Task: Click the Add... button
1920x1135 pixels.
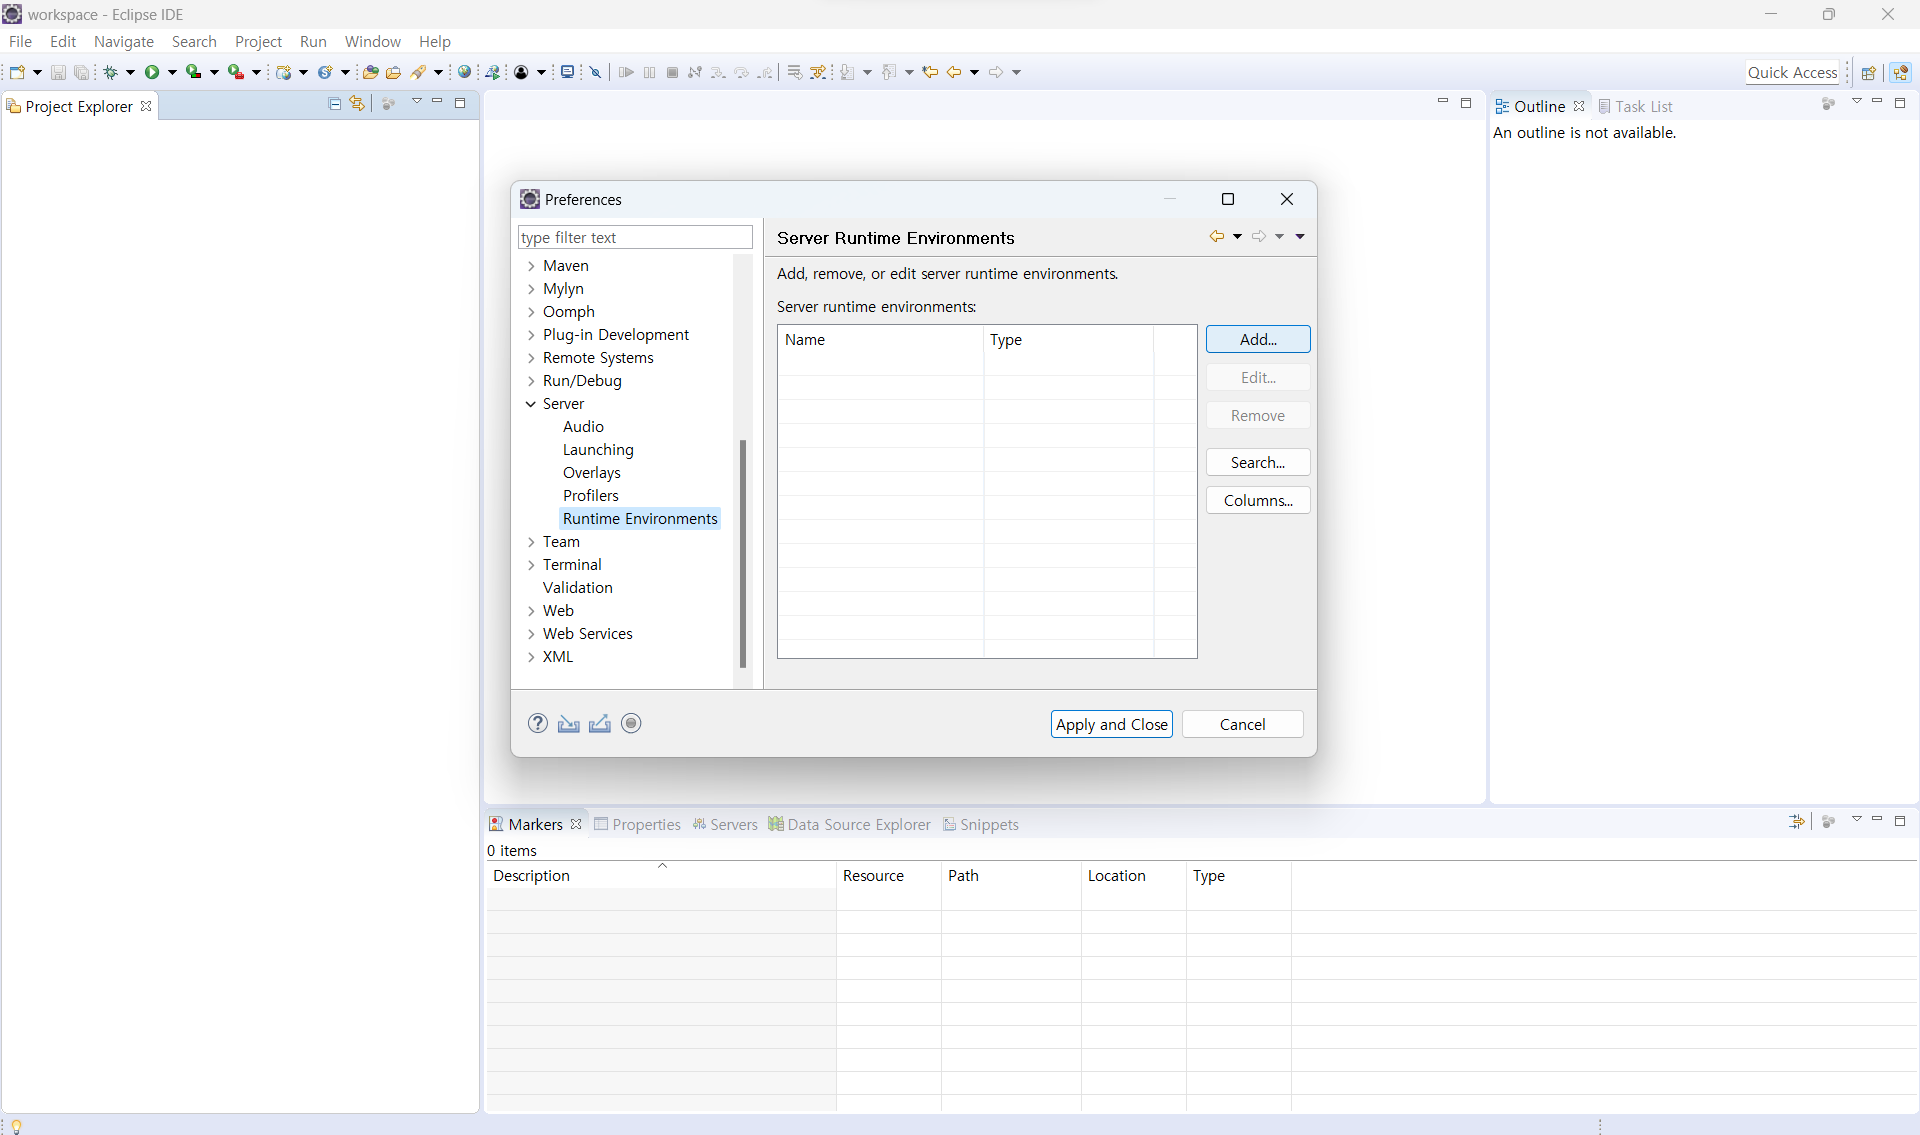Action: coord(1258,339)
